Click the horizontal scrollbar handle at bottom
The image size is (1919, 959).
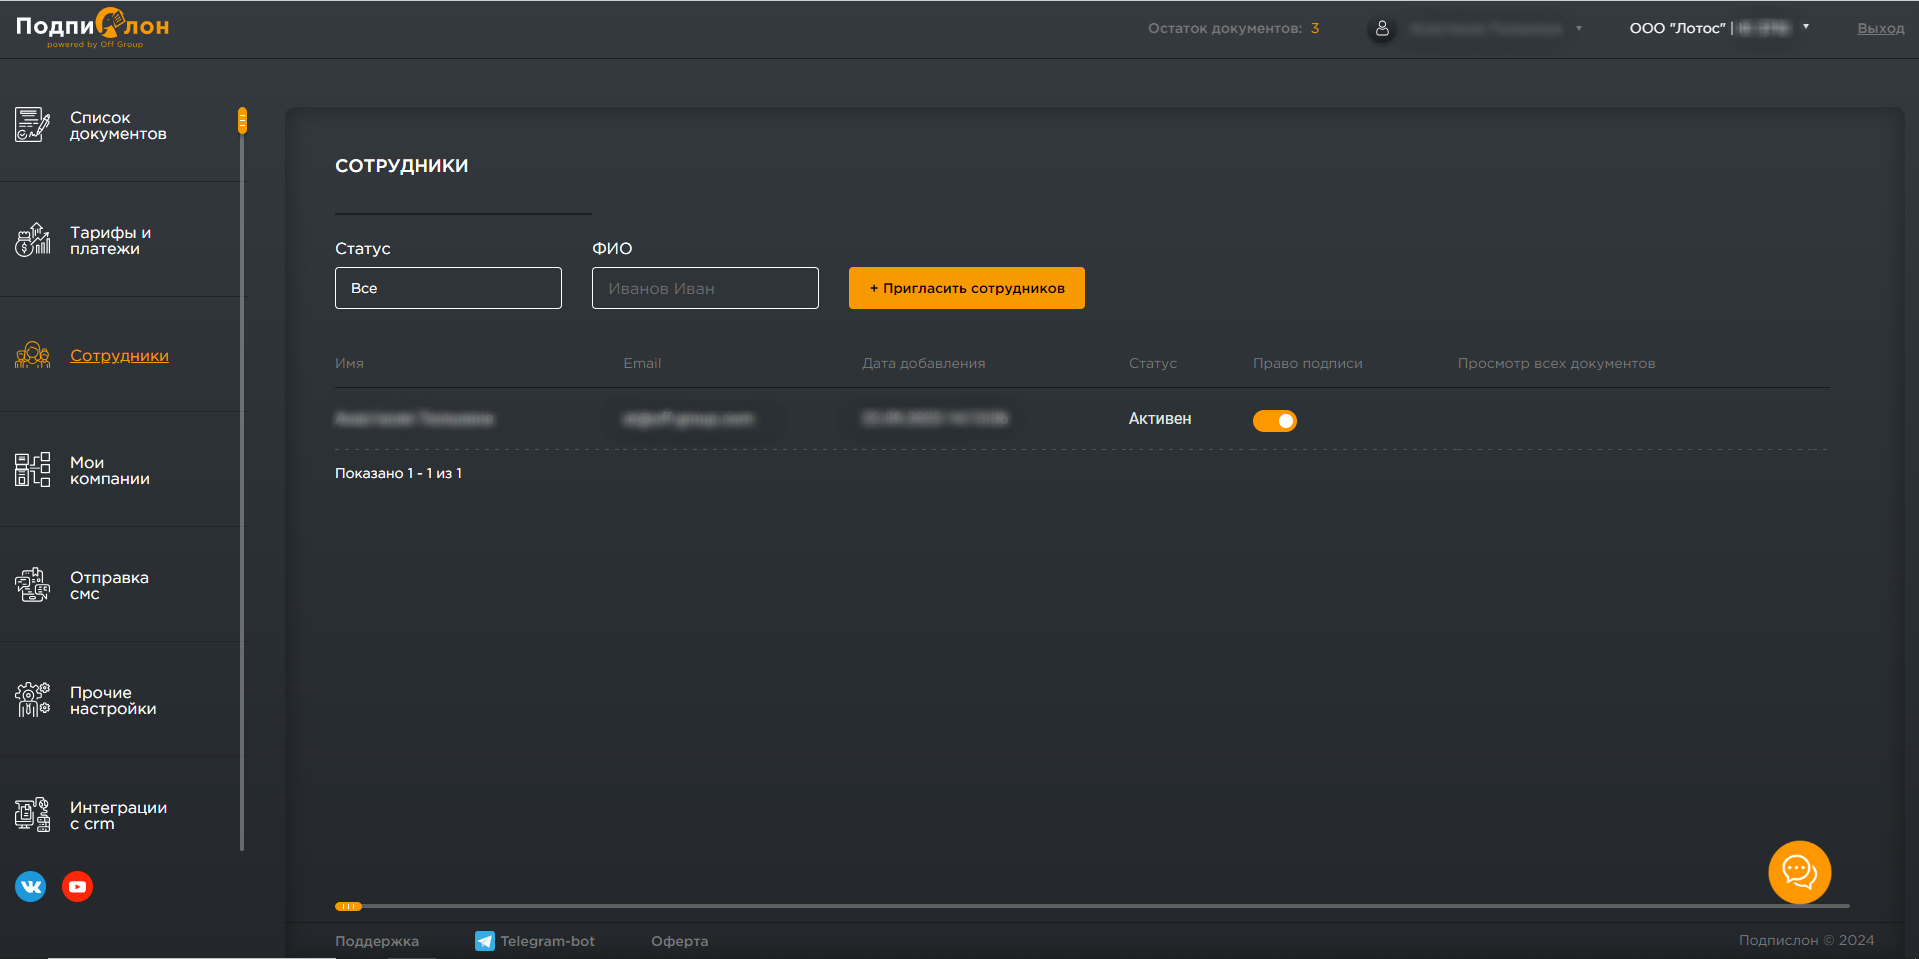(x=348, y=907)
